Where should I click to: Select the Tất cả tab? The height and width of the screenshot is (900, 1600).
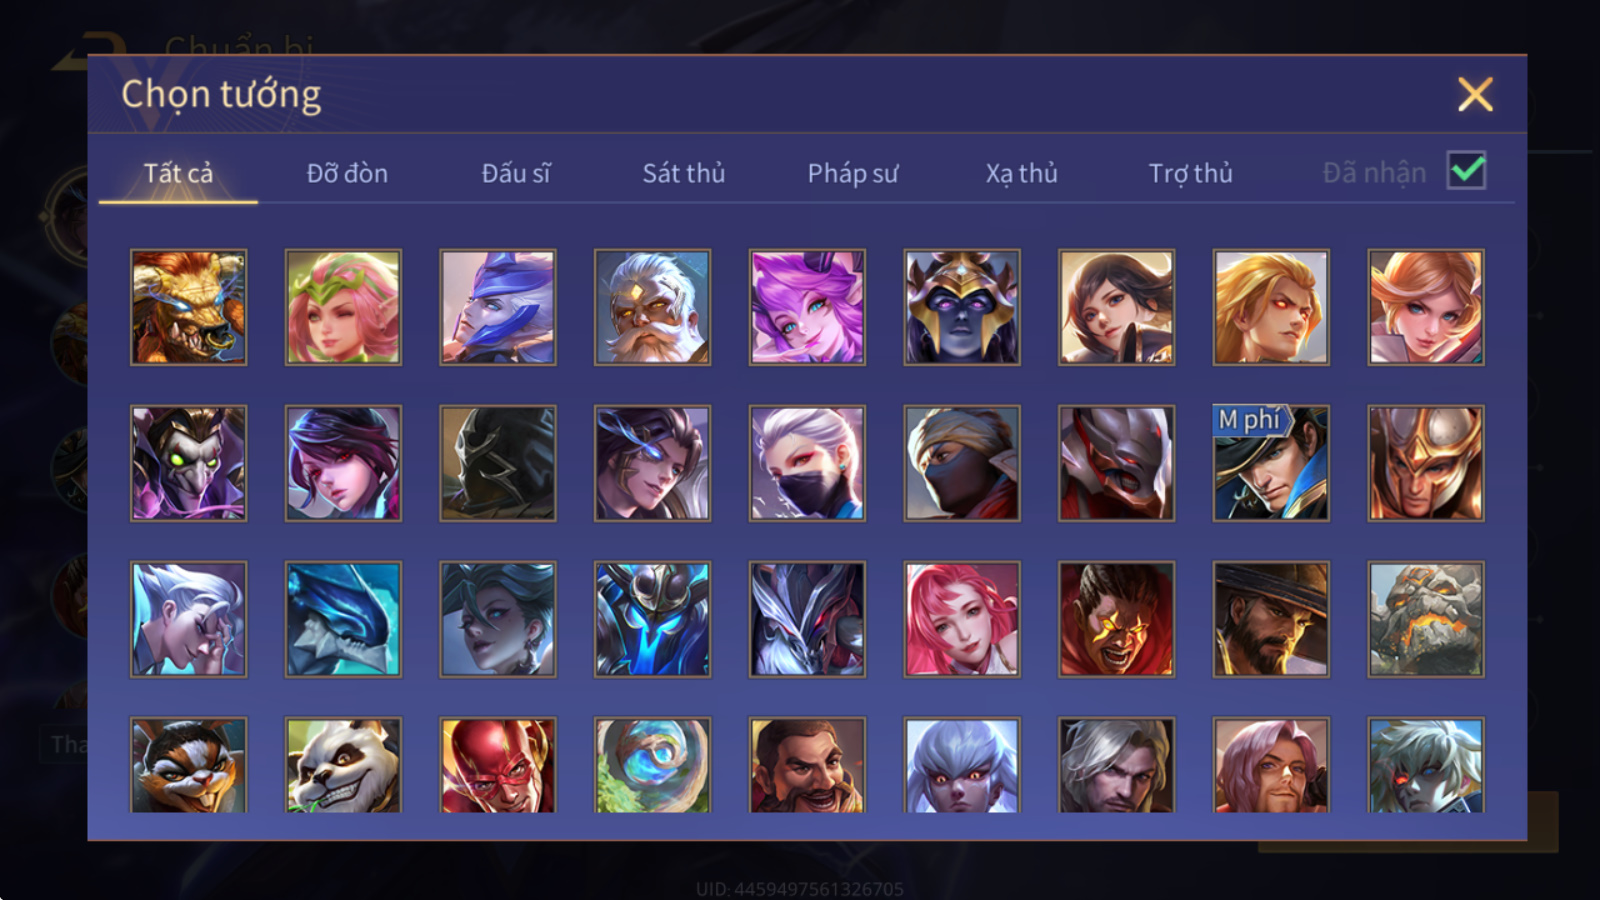[178, 173]
